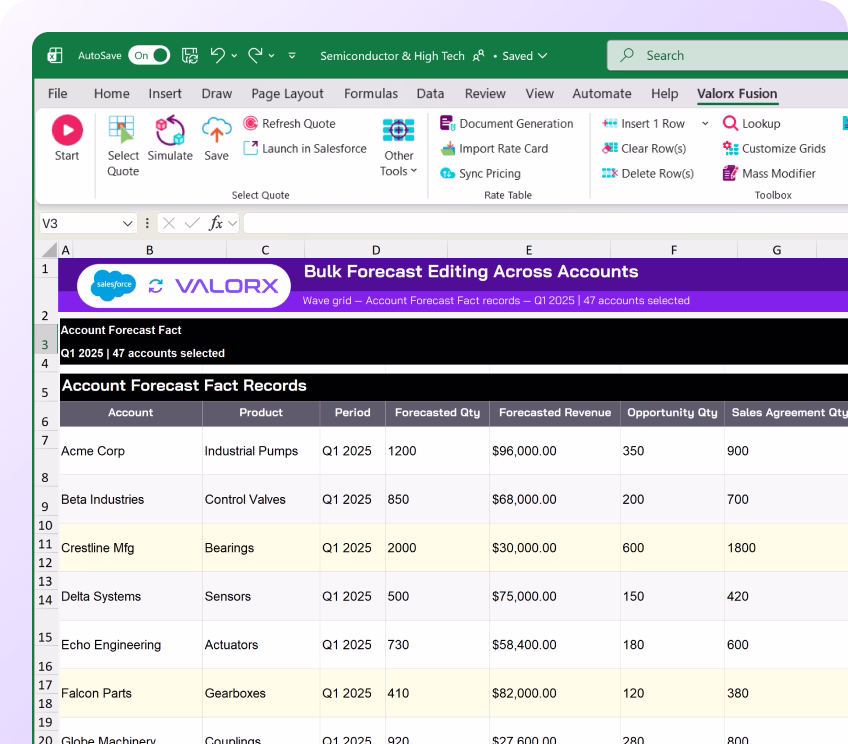This screenshot has width=848, height=744.
Task: Click the Forecasted Revenue column header
Action: tap(555, 413)
